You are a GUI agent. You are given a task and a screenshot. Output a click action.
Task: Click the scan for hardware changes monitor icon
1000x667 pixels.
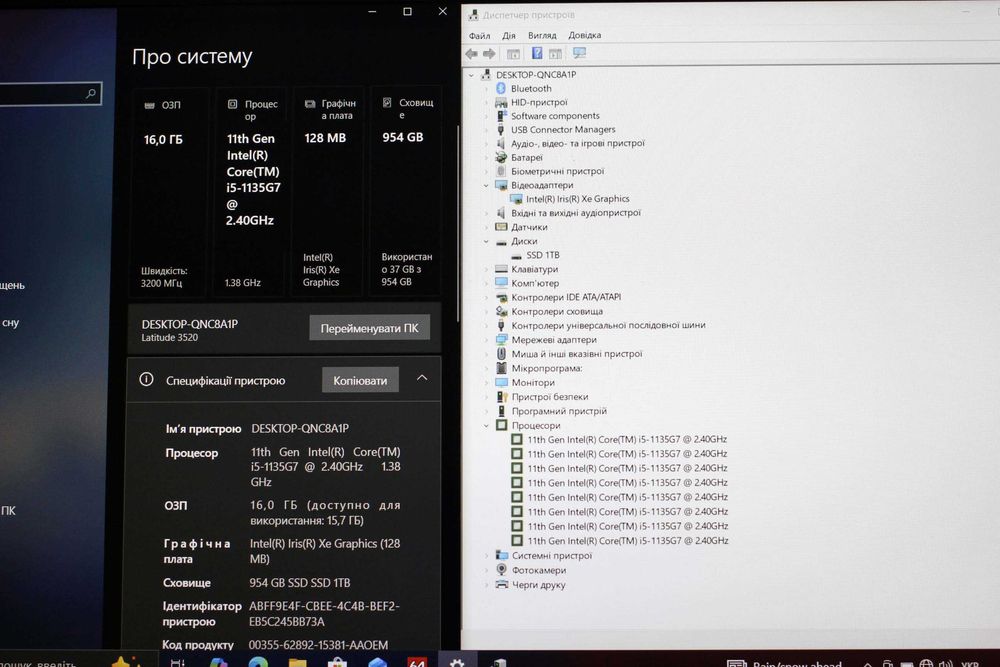coord(579,53)
